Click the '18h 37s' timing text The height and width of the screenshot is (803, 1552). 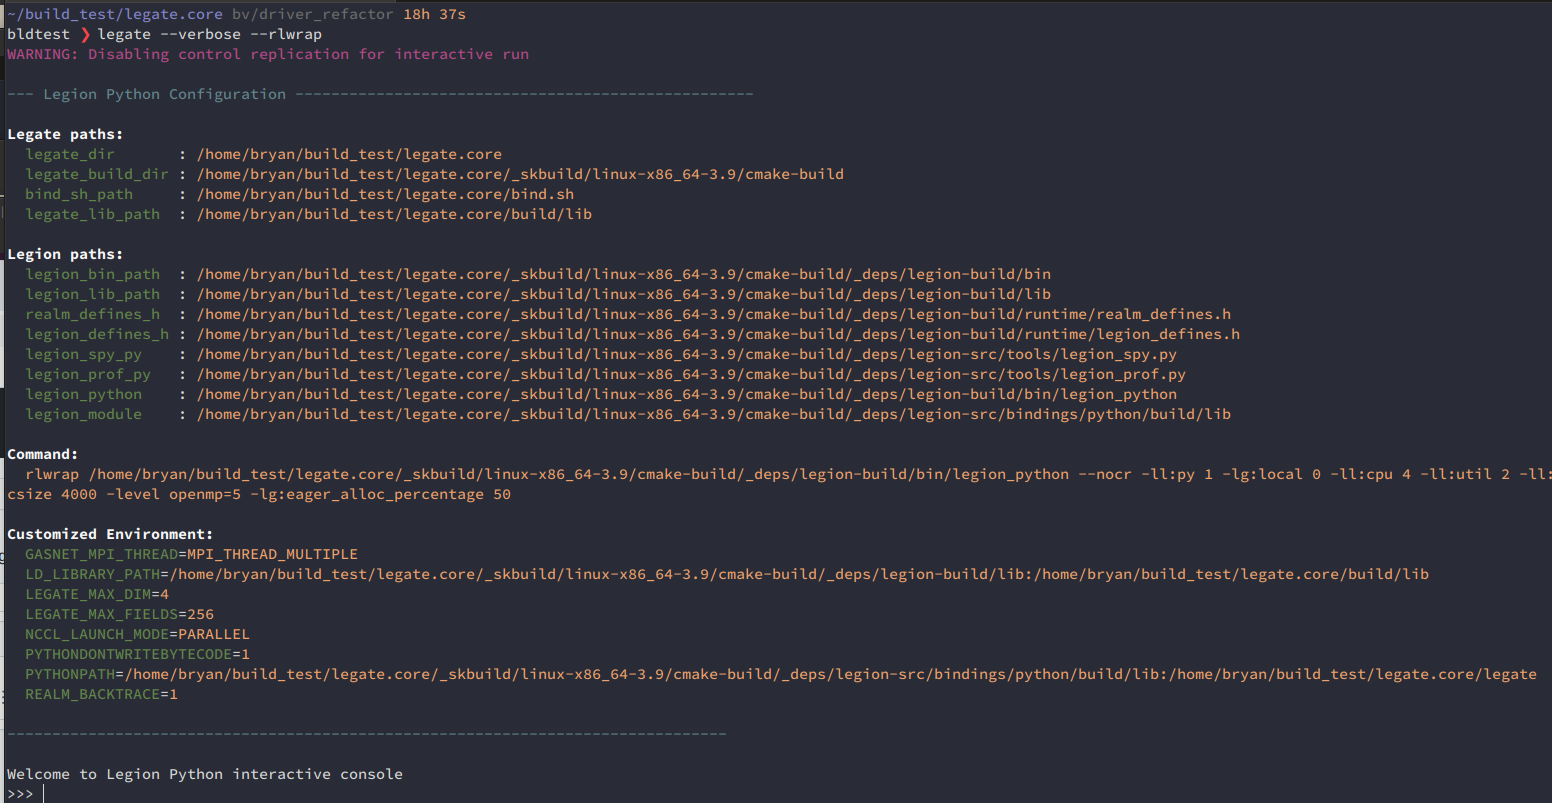point(434,14)
